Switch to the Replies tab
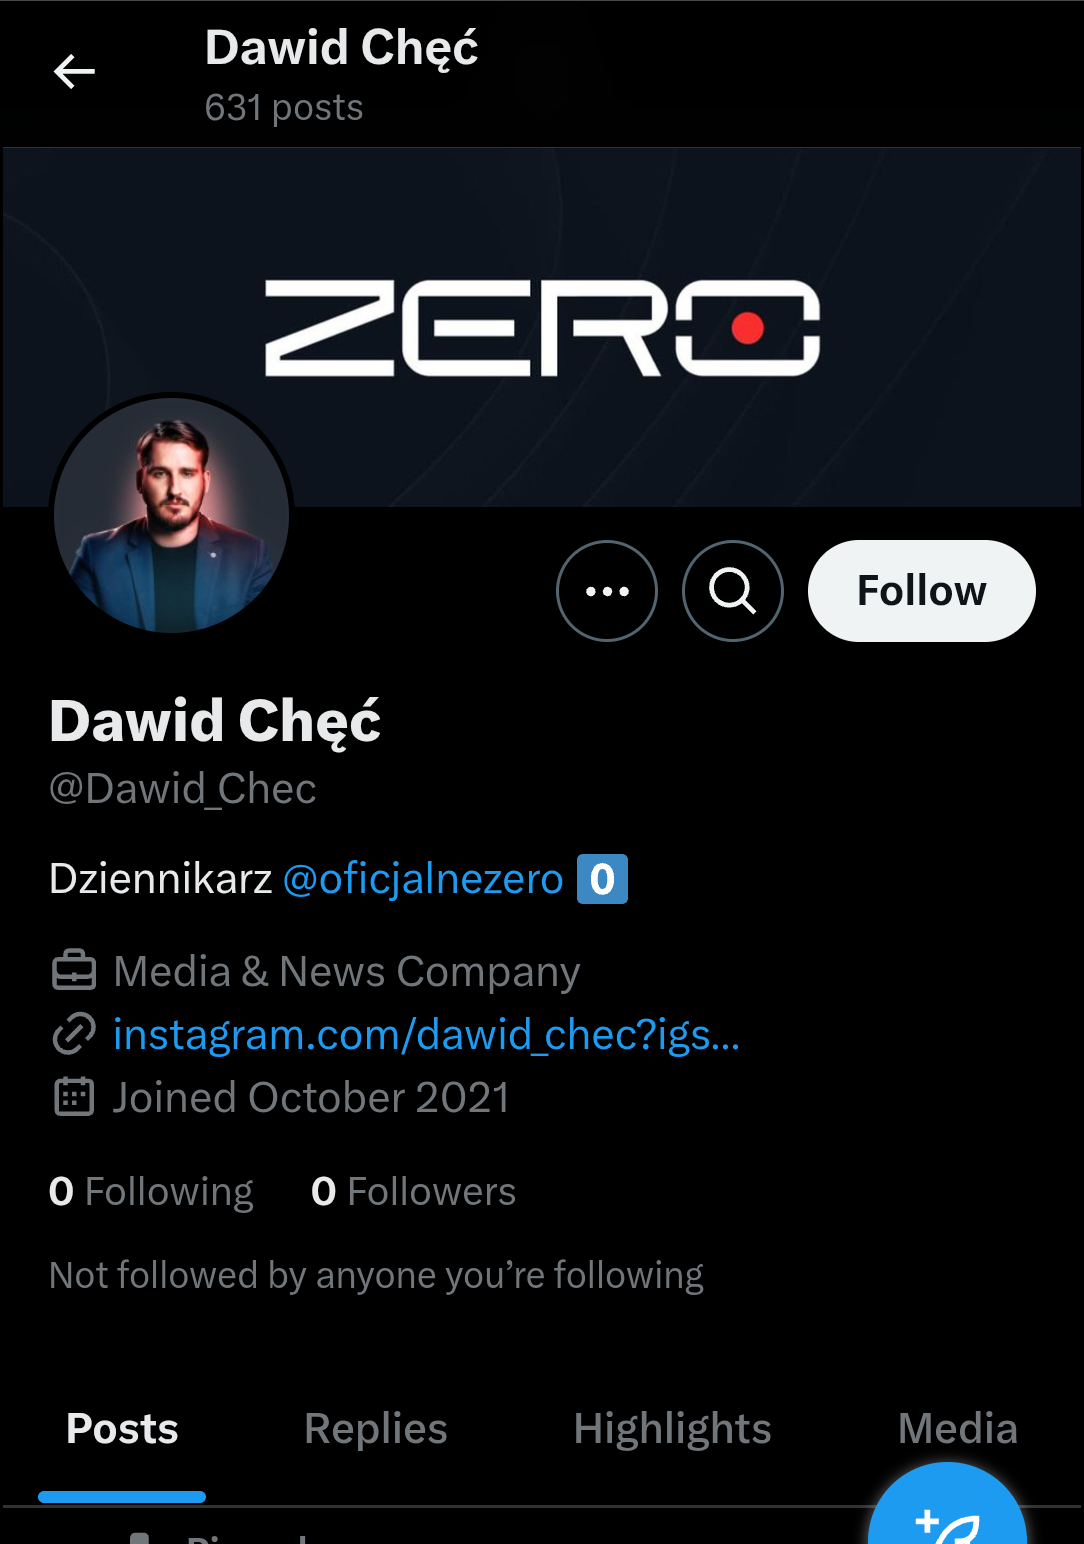This screenshot has height=1544, width=1084. pyautogui.click(x=376, y=1428)
